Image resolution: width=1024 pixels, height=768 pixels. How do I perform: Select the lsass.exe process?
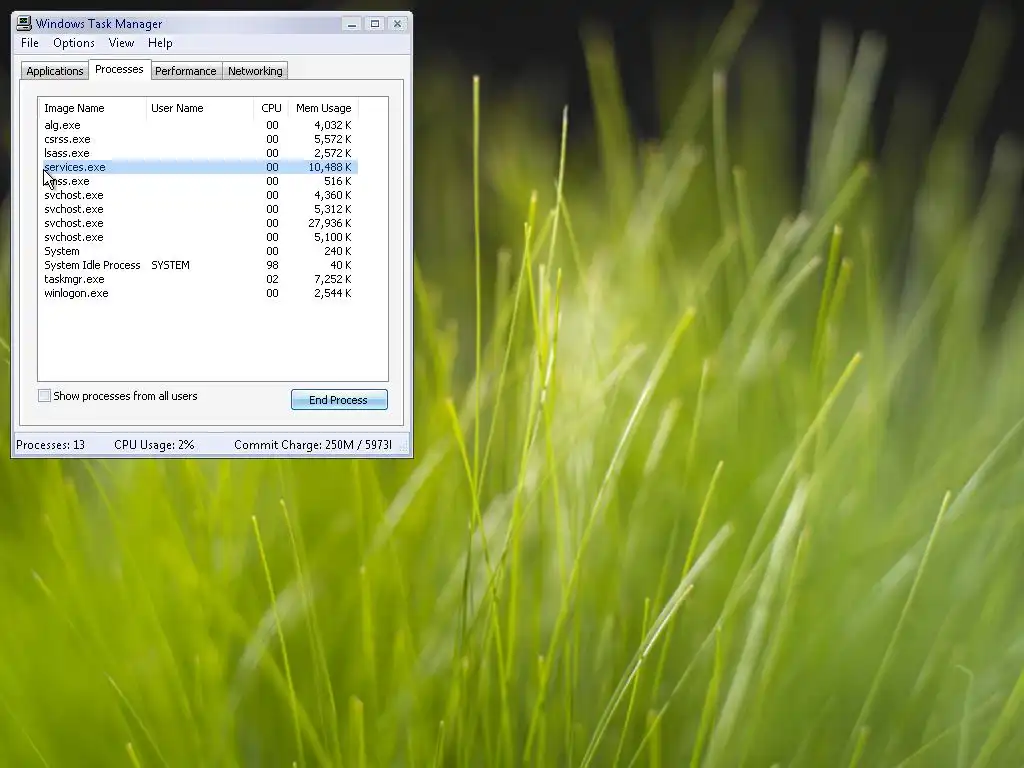tap(200, 153)
